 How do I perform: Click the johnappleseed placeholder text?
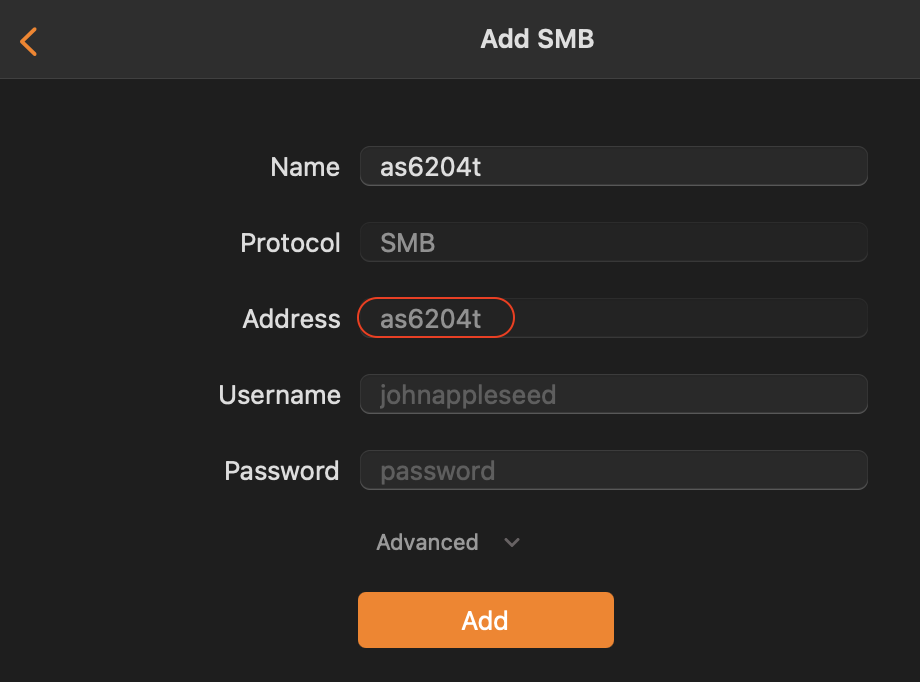[x=467, y=395]
